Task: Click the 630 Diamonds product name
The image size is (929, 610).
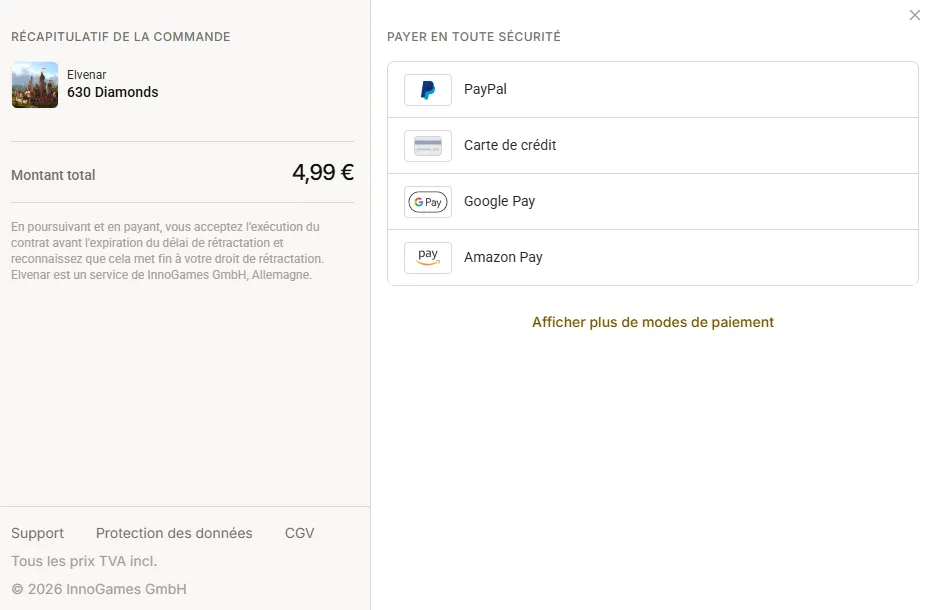Action: coord(113,92)
